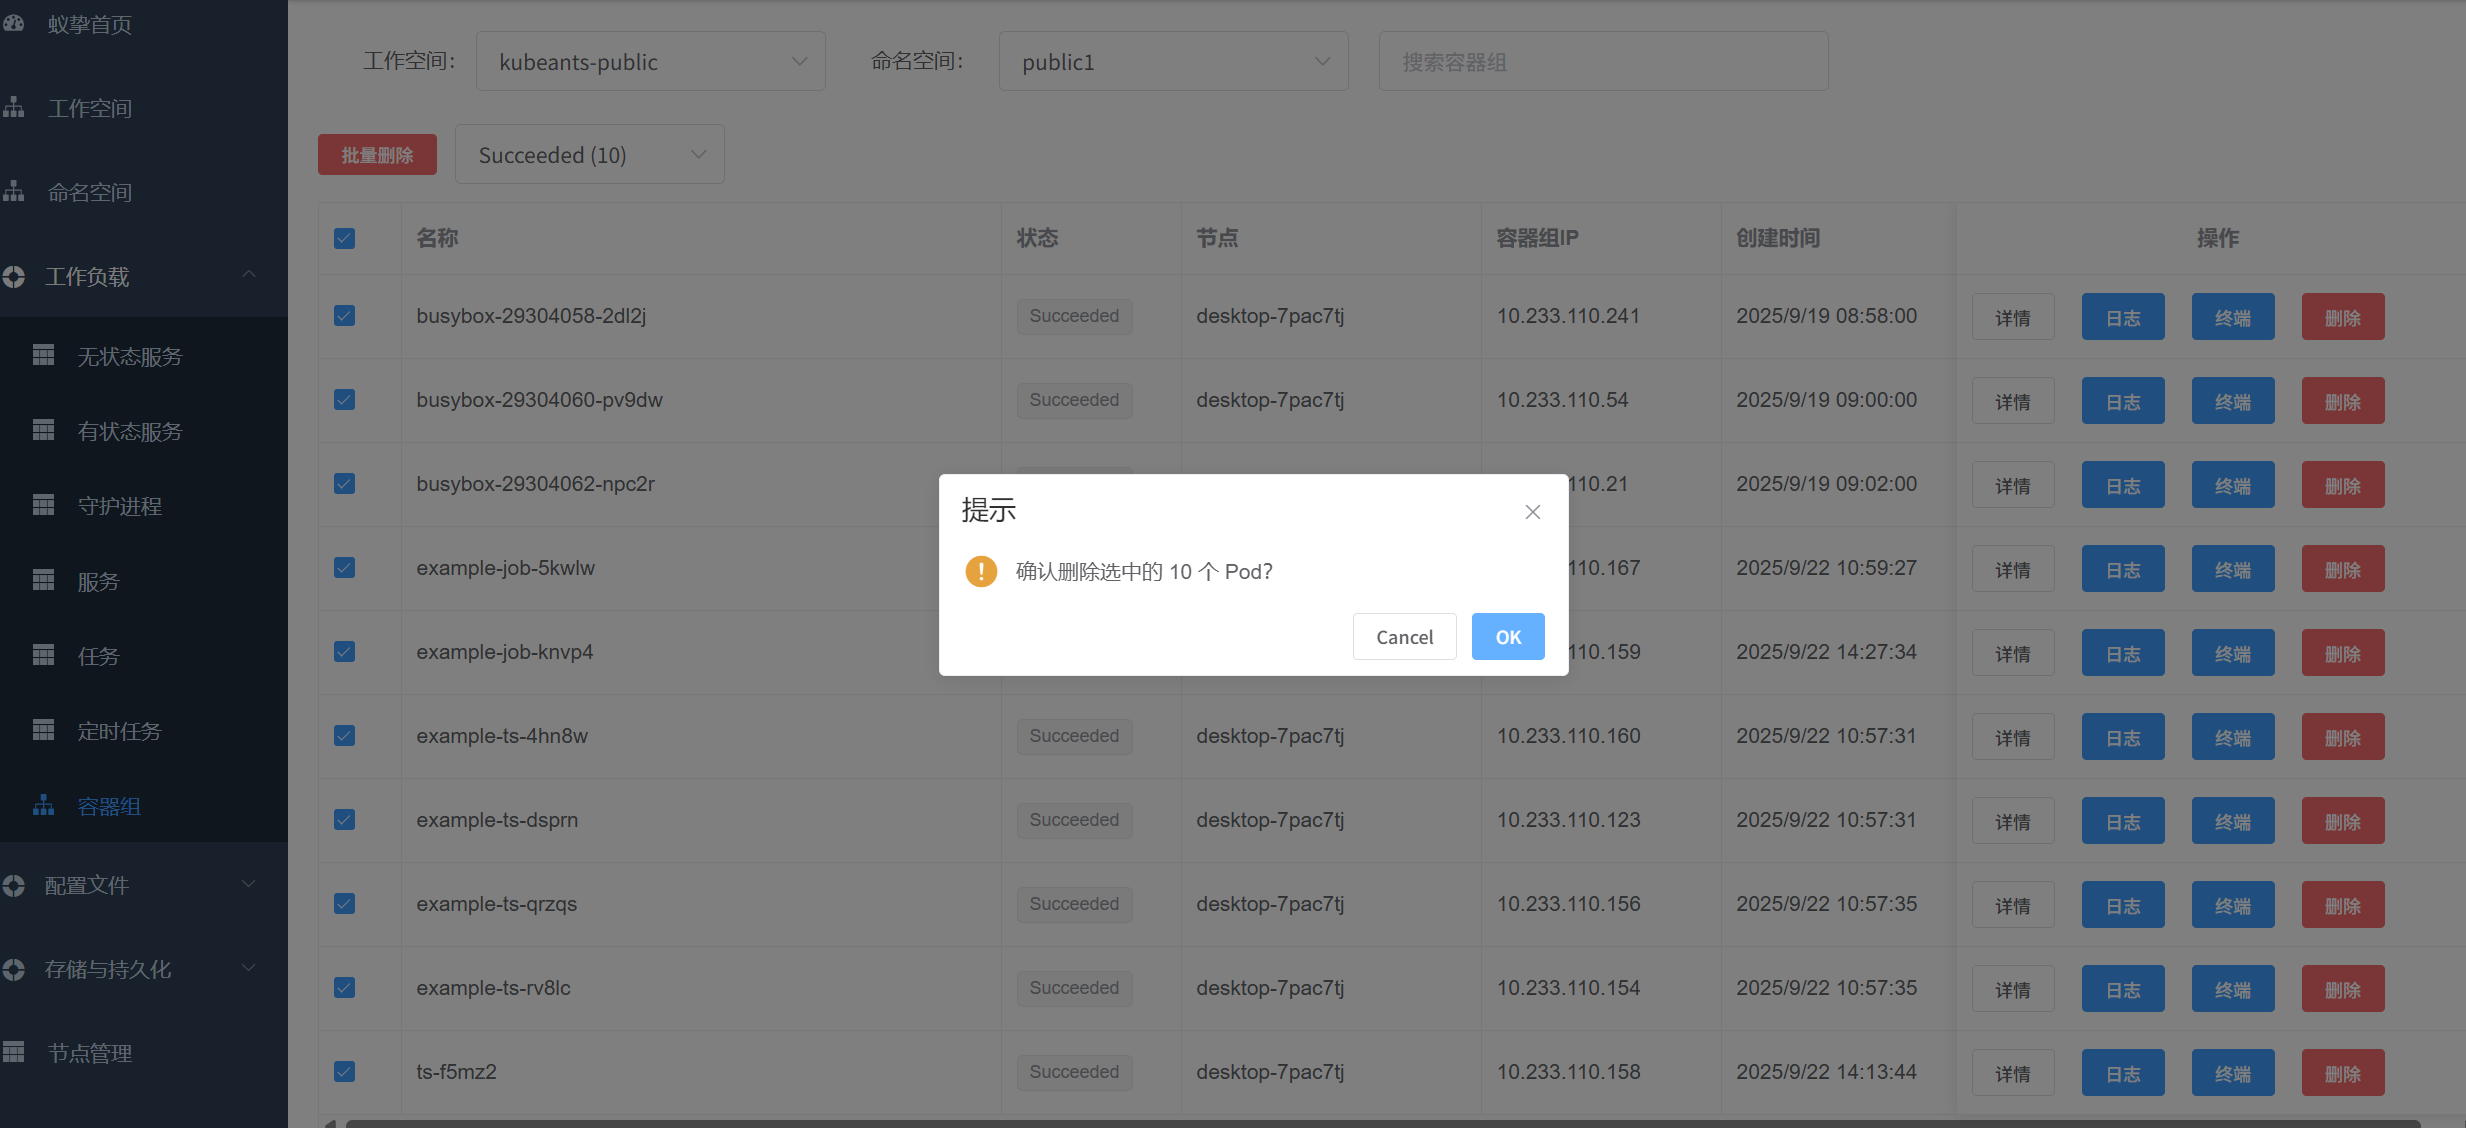The image size is (2466, 1128).
Task: Click the hierarchy icon next to 工作空间
Action: point(14,107)
